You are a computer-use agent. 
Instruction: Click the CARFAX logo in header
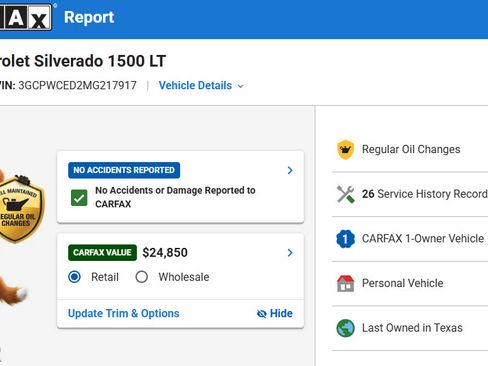tap(26, 17)
